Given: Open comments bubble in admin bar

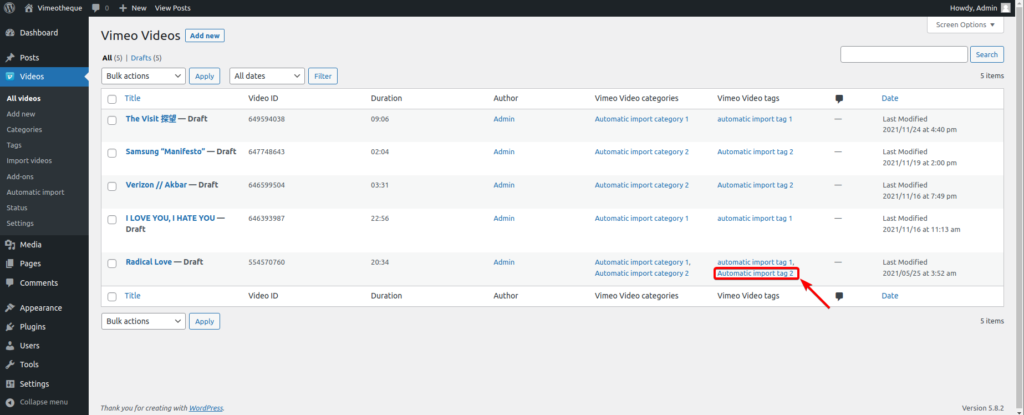Looking at the screenshot, I should pyautogui.click(x=96, y=8).
